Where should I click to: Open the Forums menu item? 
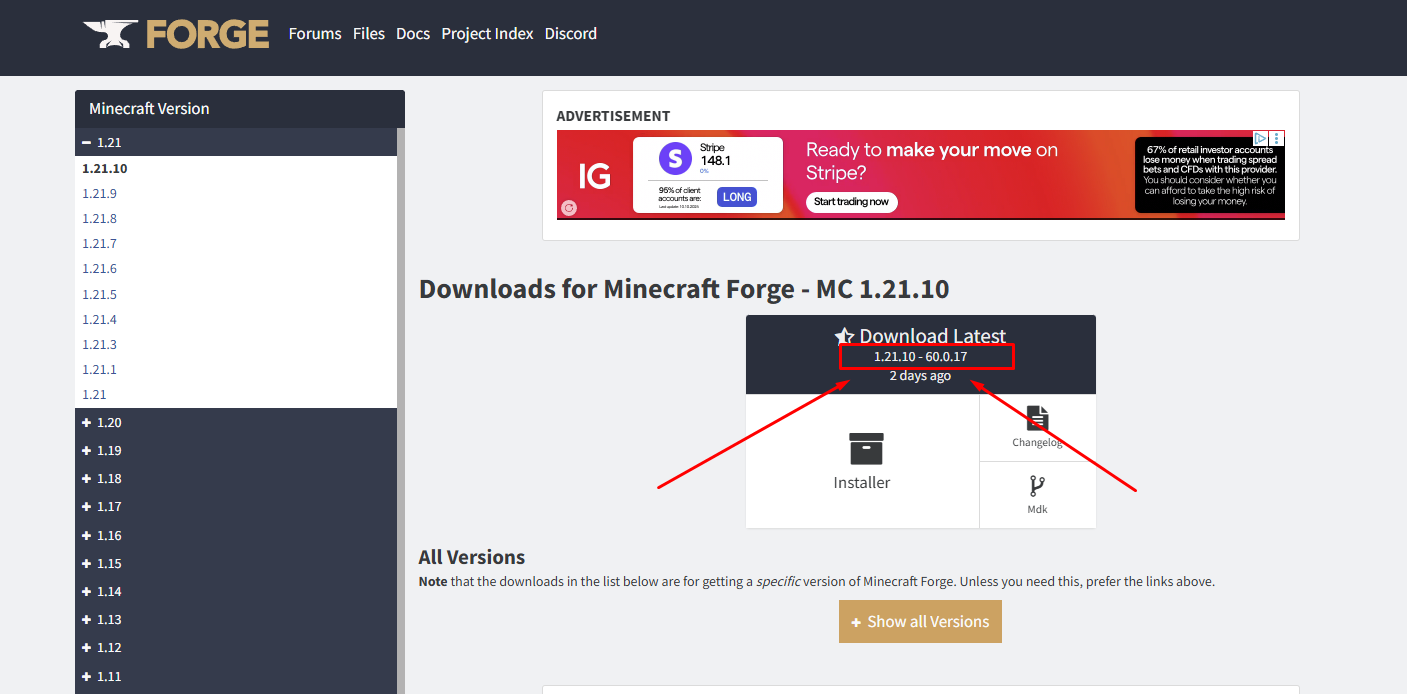click(315, 34)
